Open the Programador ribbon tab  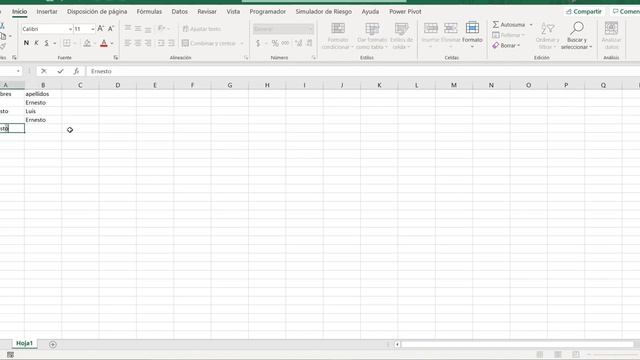tap(268, 11)
